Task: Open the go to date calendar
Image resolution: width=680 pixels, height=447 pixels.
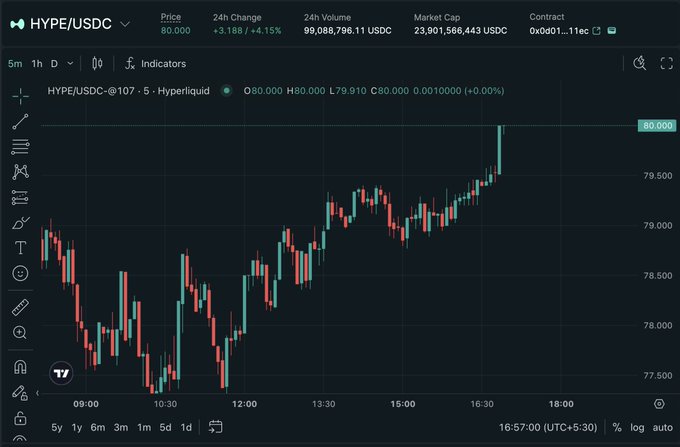Action: (216, 427)
